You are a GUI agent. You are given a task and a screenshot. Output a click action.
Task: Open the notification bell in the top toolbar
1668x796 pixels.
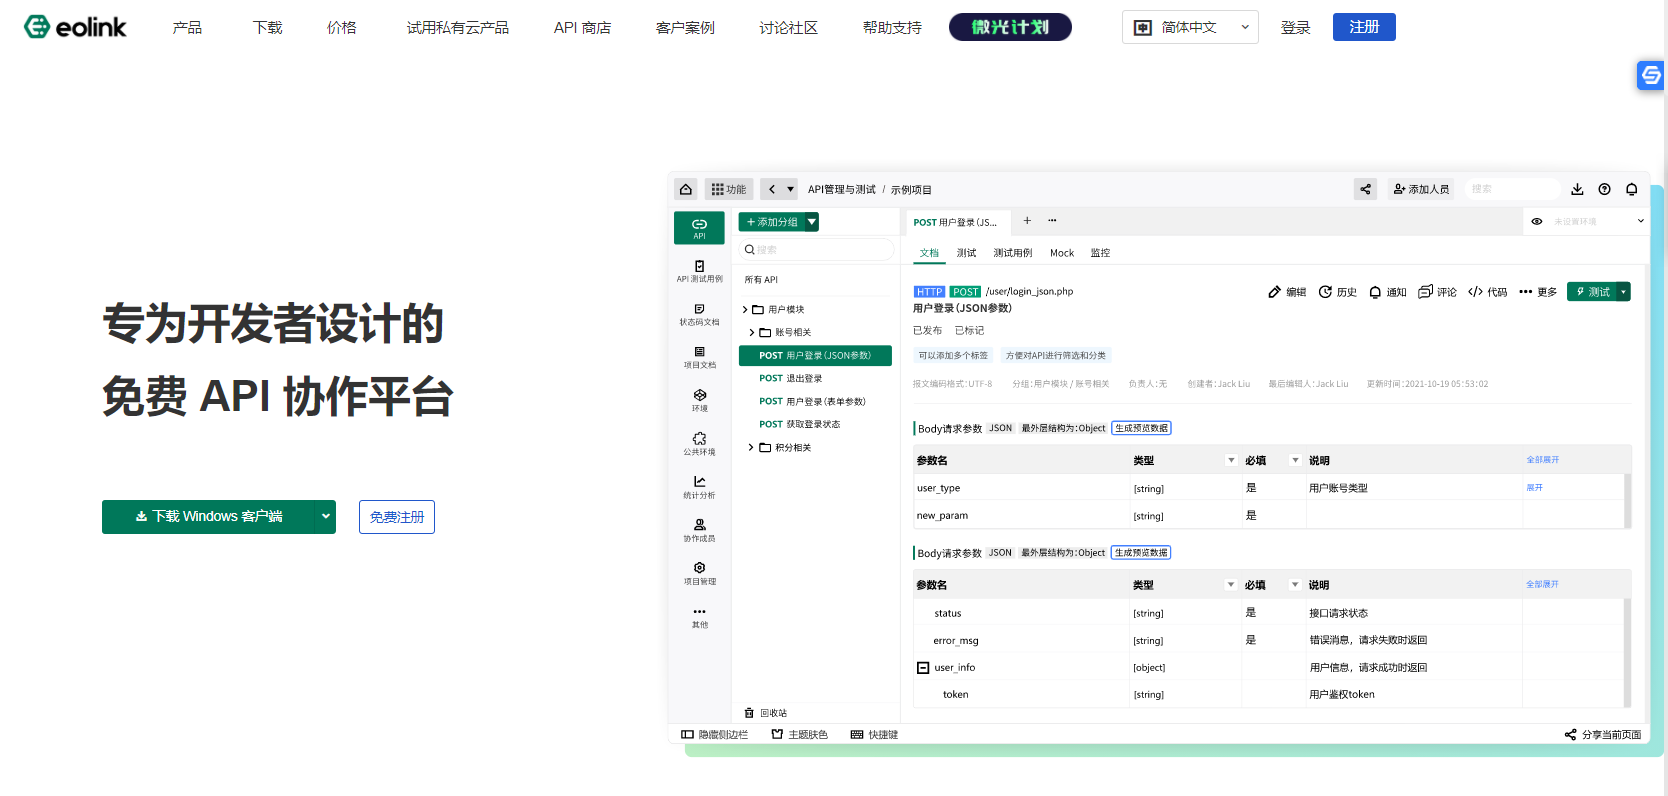[x=1631, y=189]
